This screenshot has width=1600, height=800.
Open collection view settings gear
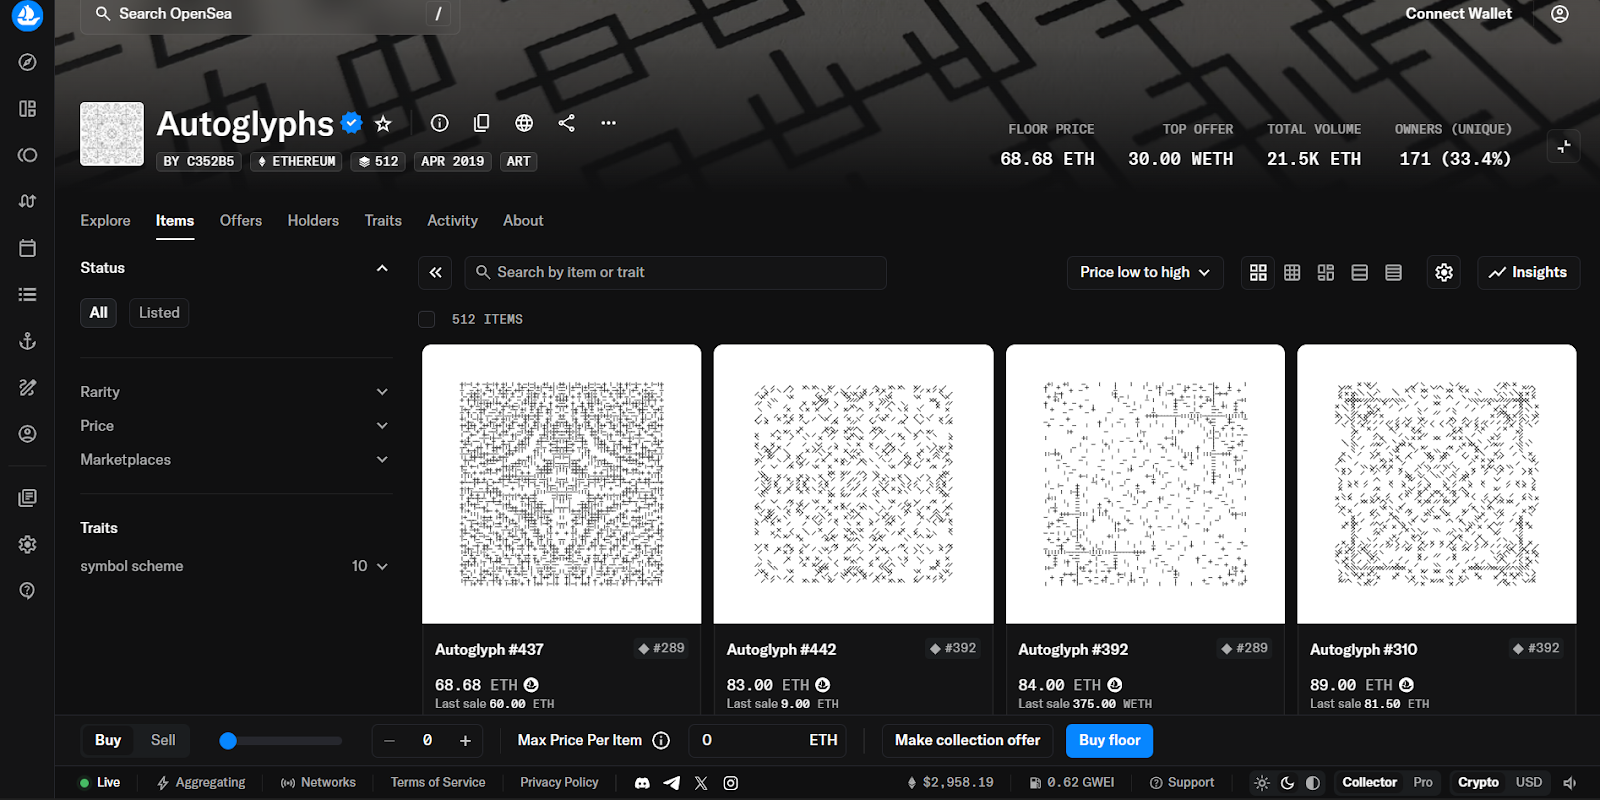point(1444,272)
